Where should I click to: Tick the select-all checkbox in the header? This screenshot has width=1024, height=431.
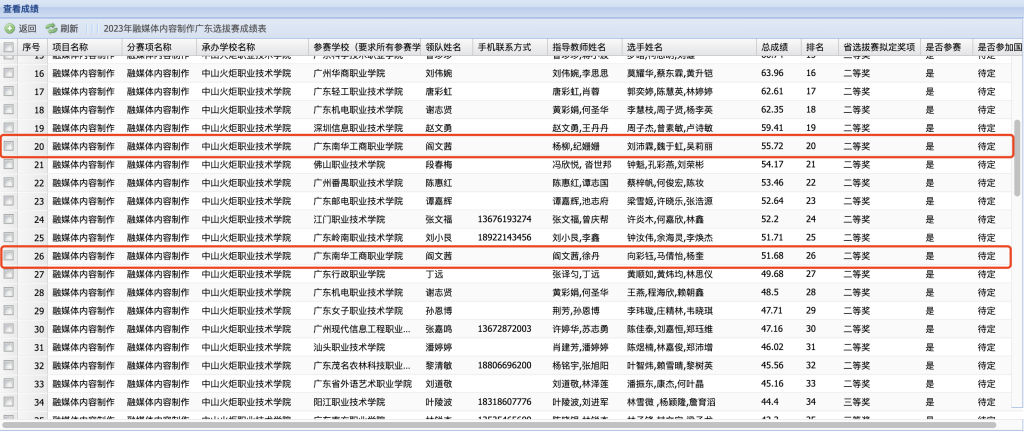pos(9,47)
